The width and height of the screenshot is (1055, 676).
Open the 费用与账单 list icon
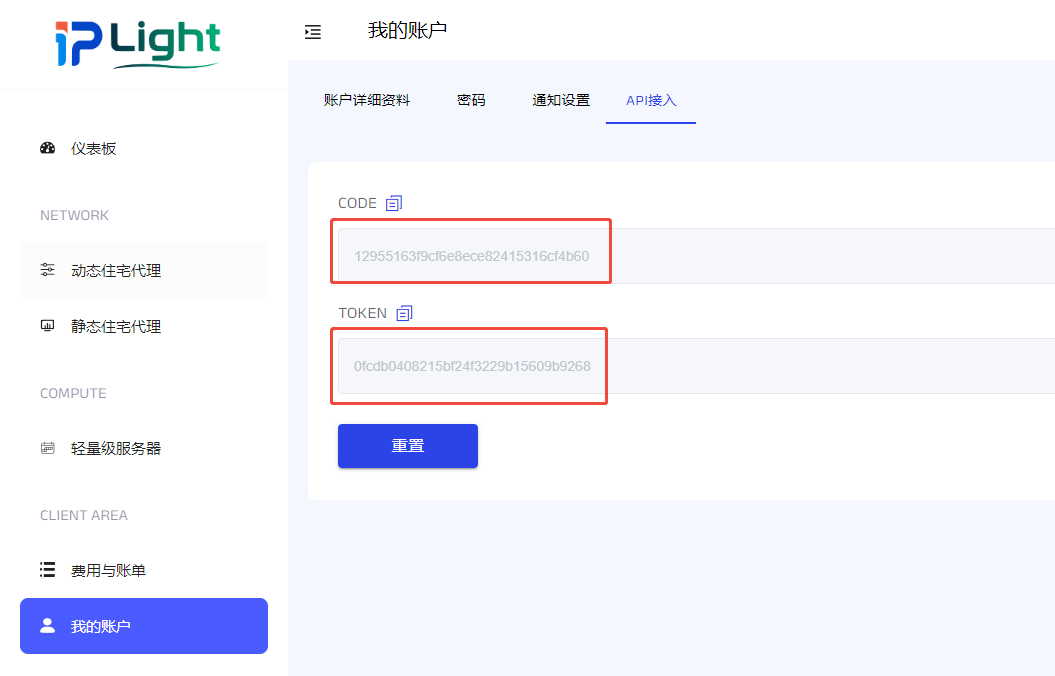[x=47, y=568]
